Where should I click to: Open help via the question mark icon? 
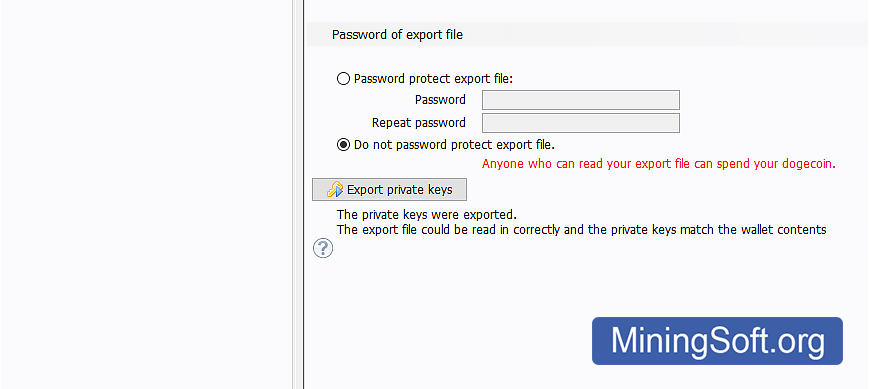323,248
